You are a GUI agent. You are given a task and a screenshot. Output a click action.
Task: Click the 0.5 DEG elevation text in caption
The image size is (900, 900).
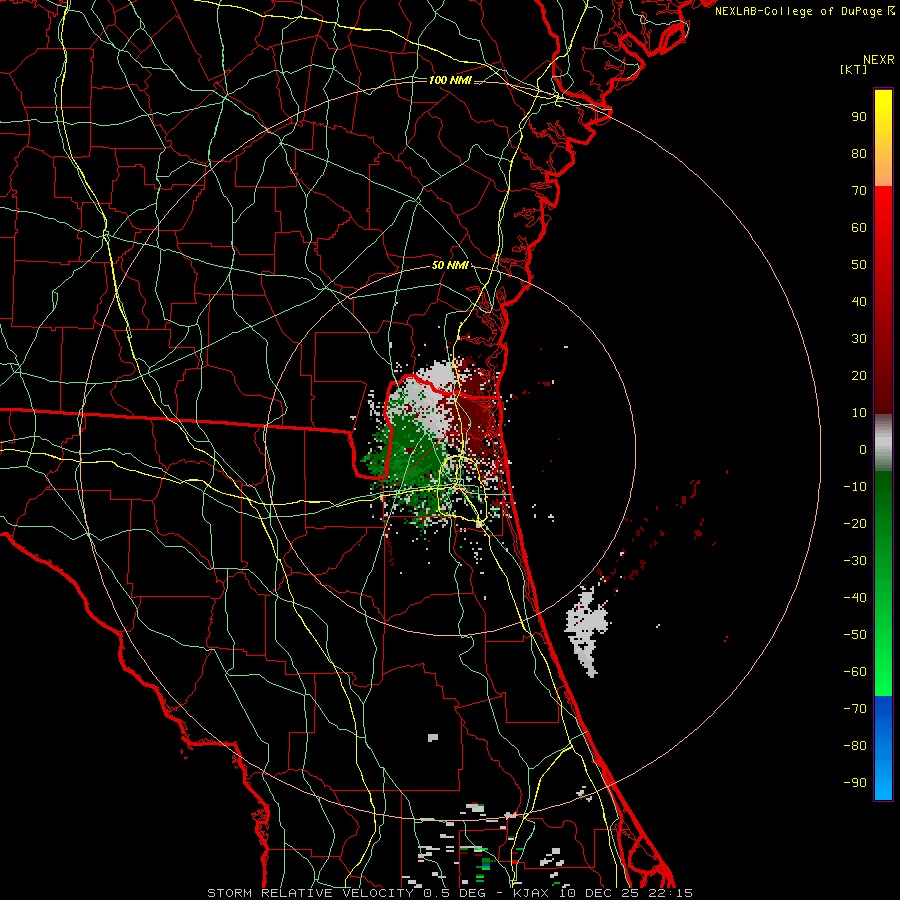(x=455, y=893)
